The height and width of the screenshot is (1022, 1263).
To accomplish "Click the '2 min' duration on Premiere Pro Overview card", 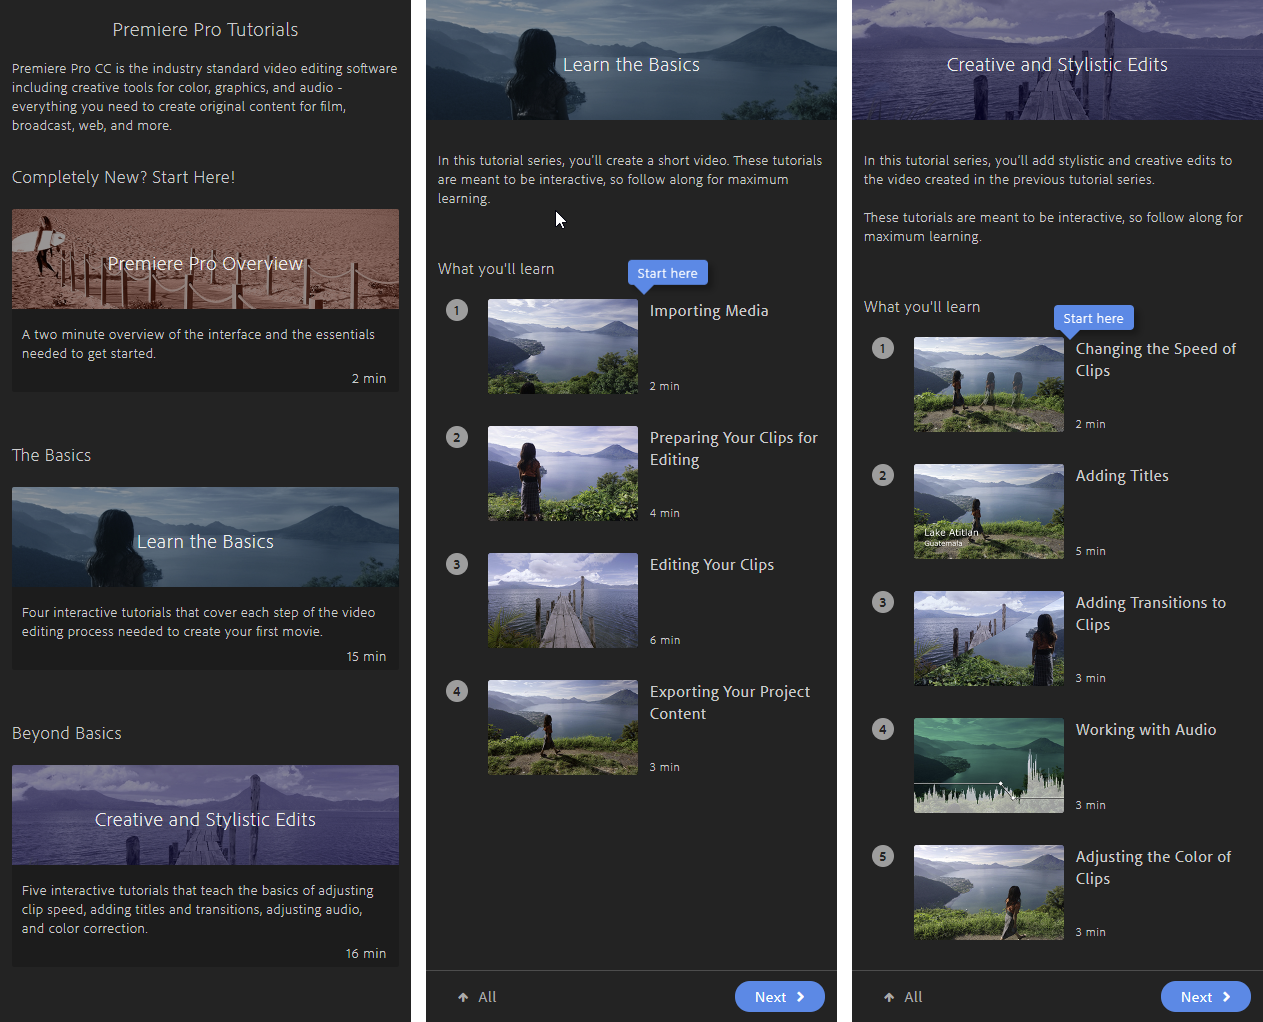I will coord(369,379).
